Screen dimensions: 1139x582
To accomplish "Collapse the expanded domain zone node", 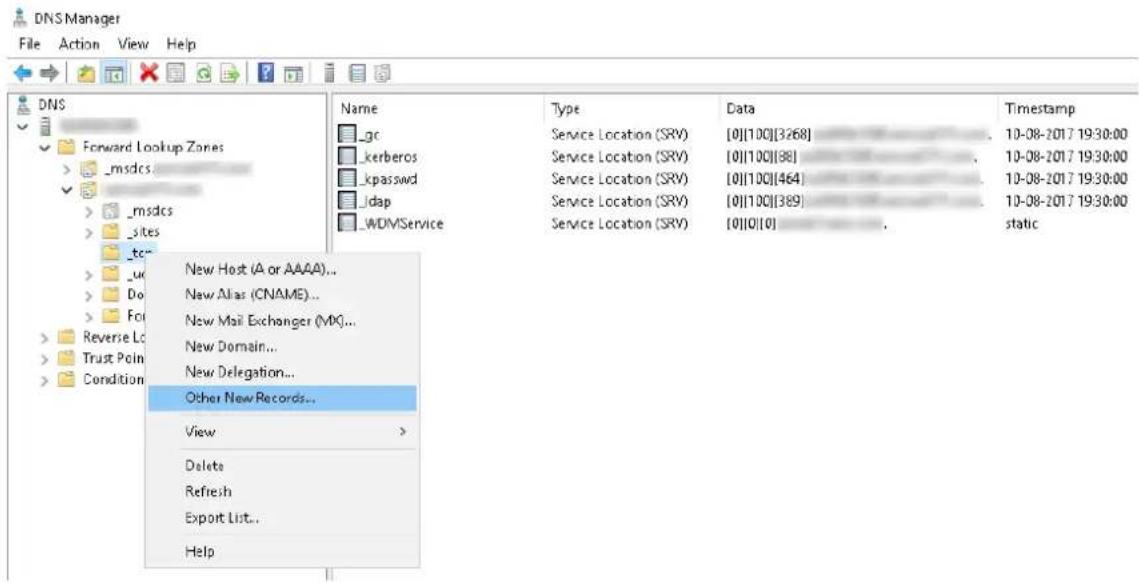I will (67, 190).
